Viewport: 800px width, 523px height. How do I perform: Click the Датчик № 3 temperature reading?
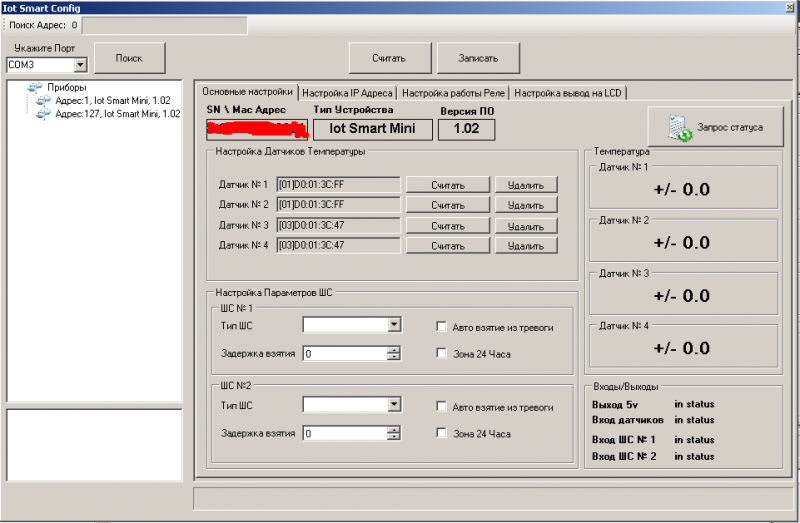coord(682,296)
